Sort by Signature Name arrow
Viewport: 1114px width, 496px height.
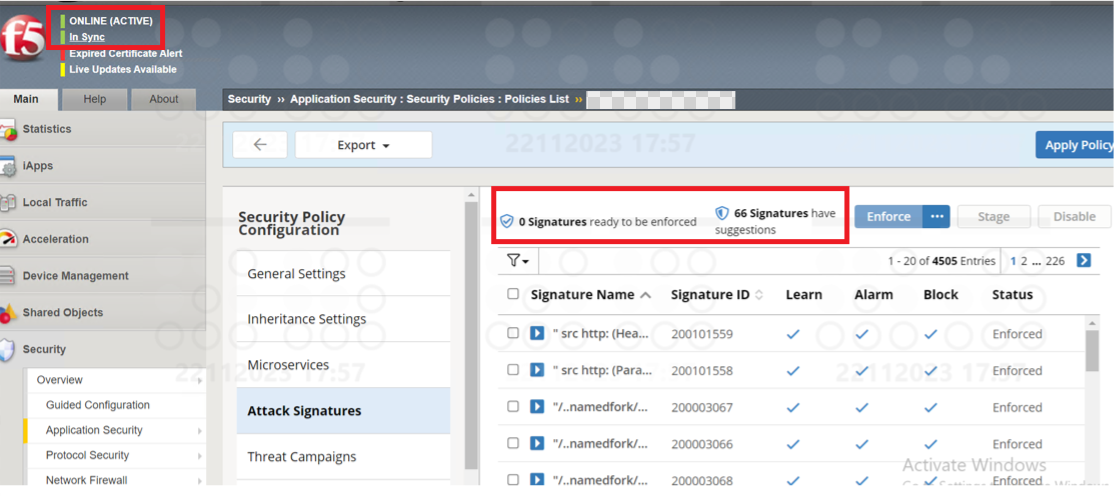click(645, 295)
